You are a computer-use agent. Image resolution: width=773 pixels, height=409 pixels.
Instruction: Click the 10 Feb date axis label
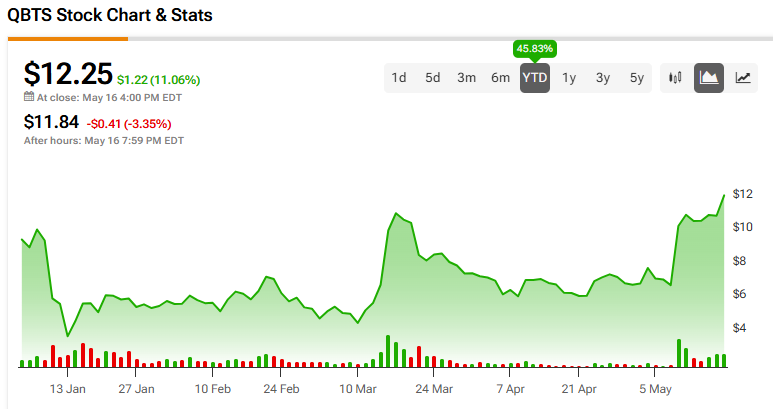(213, 389)
